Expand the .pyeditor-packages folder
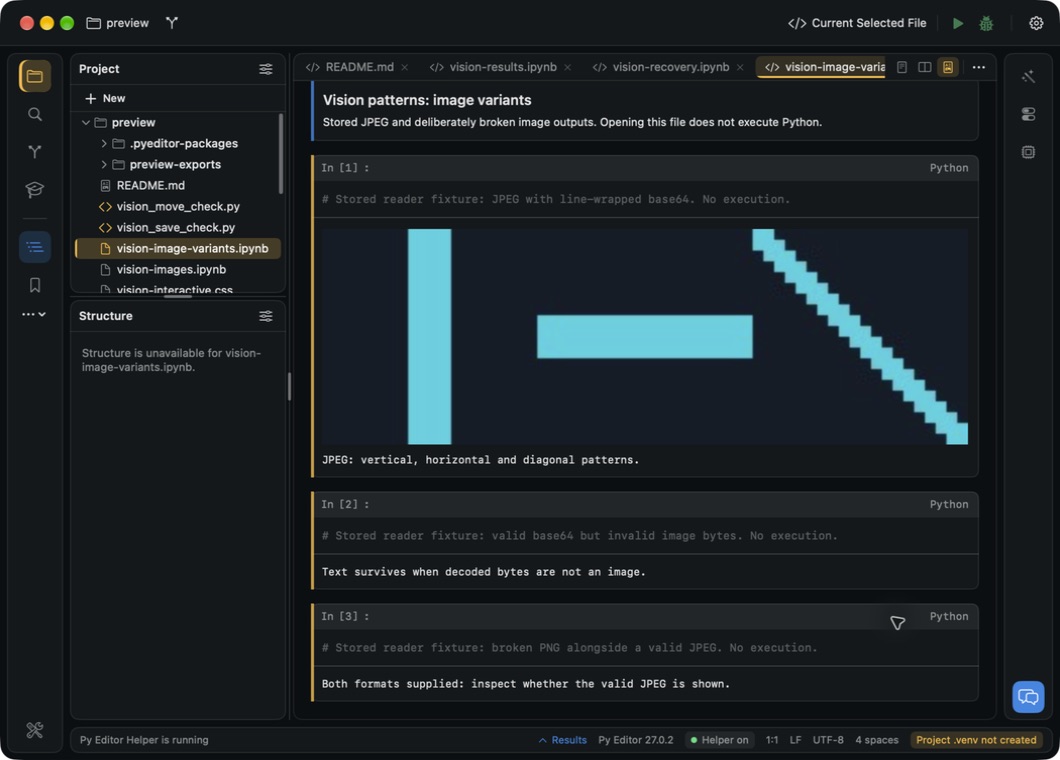 [x=103, y=143]
